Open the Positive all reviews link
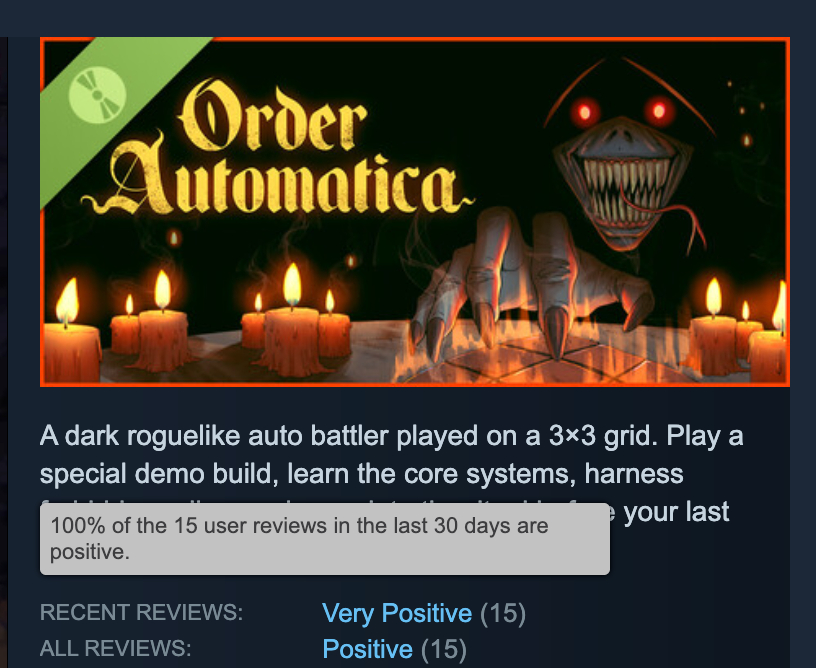This screenshot has height=668, width=816. [367, 649]
